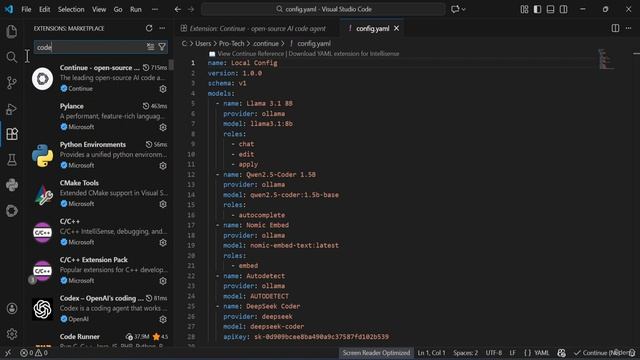640x360 pixels.
Task: Open the Pylance extension entry
Action: pyautogui.click(x=100, y=117)
